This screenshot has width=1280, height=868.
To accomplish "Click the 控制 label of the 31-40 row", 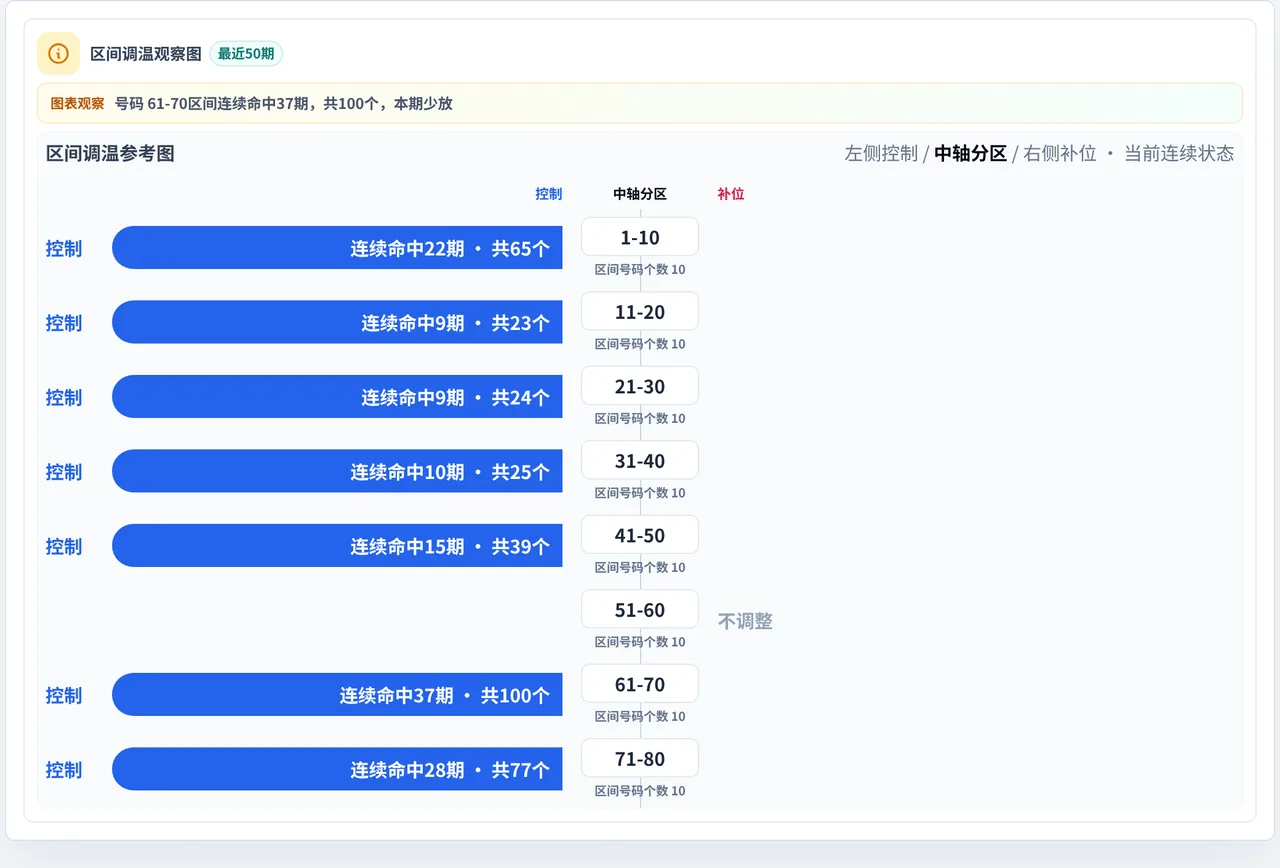I will [x=64, y=471].
